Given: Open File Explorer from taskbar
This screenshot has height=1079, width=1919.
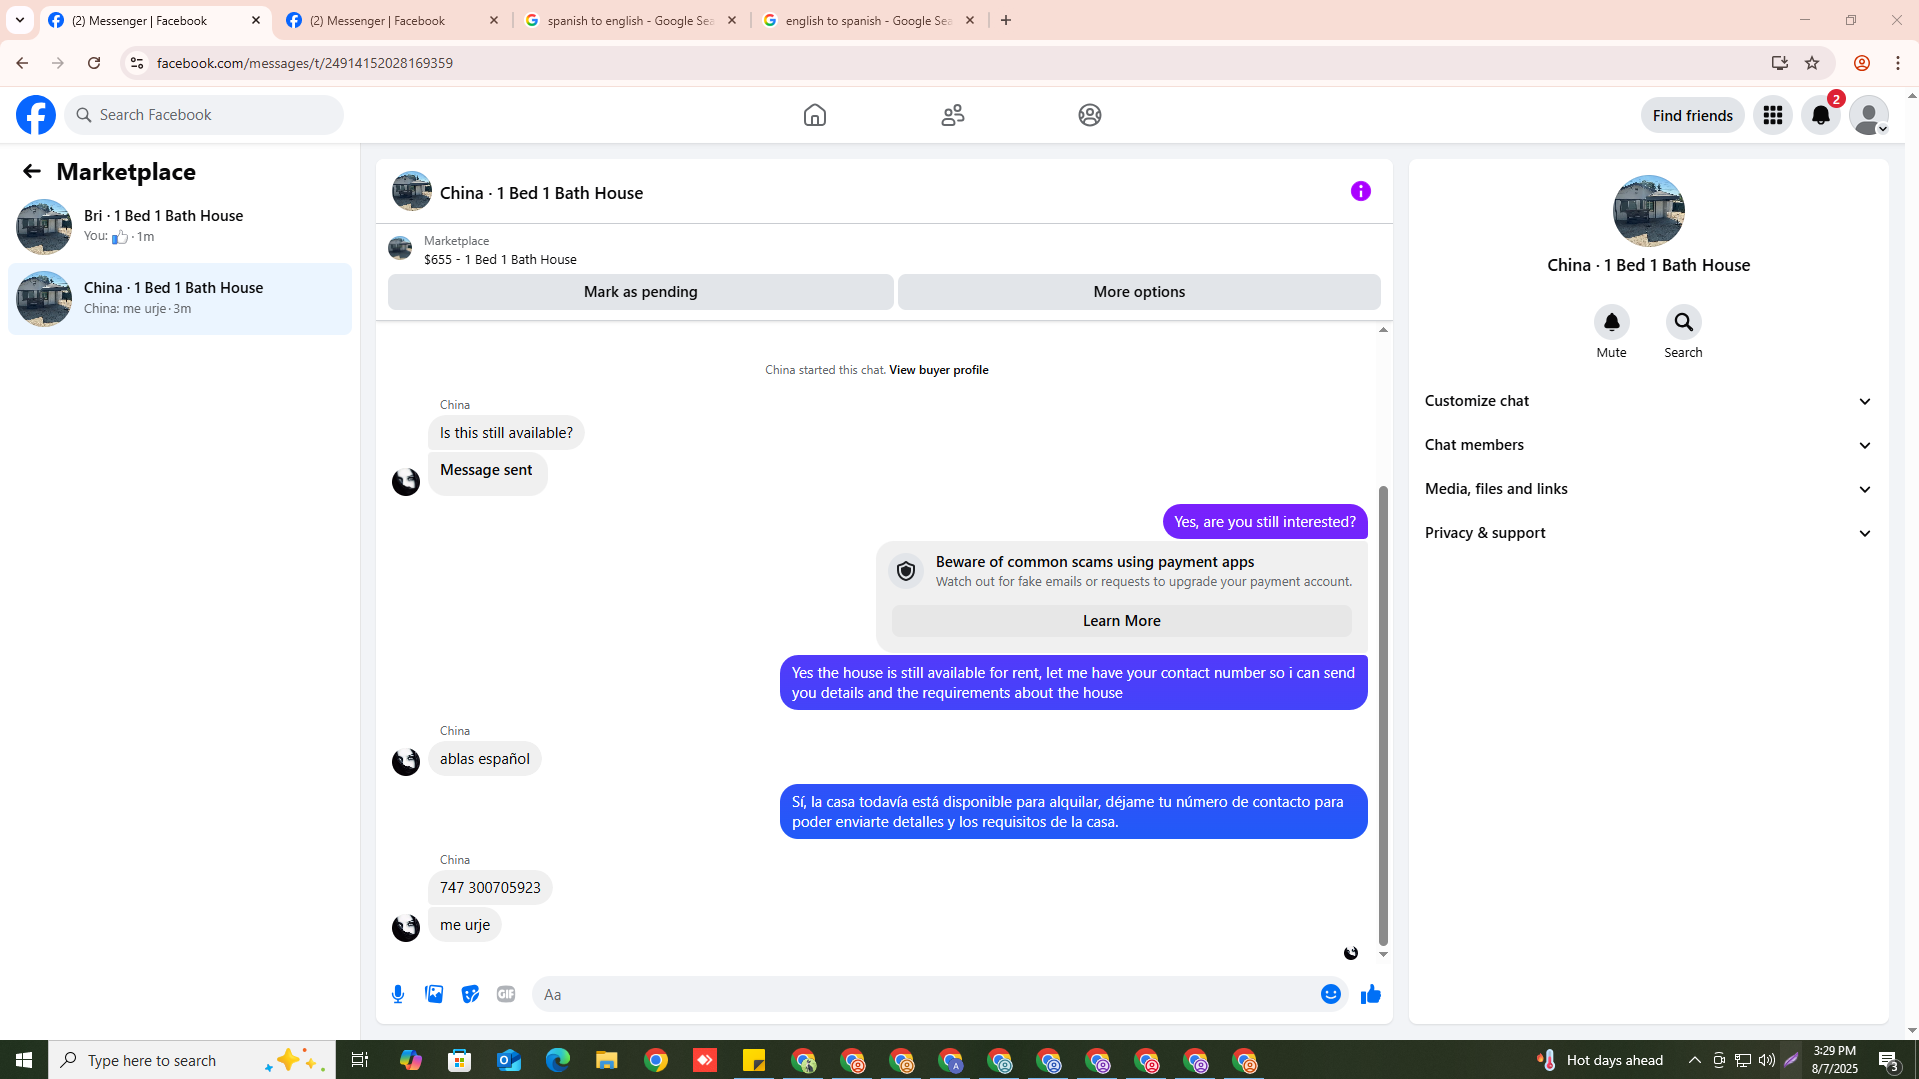Looking at the screenshot, I should pyautogui.click(x=607, y=1060).
